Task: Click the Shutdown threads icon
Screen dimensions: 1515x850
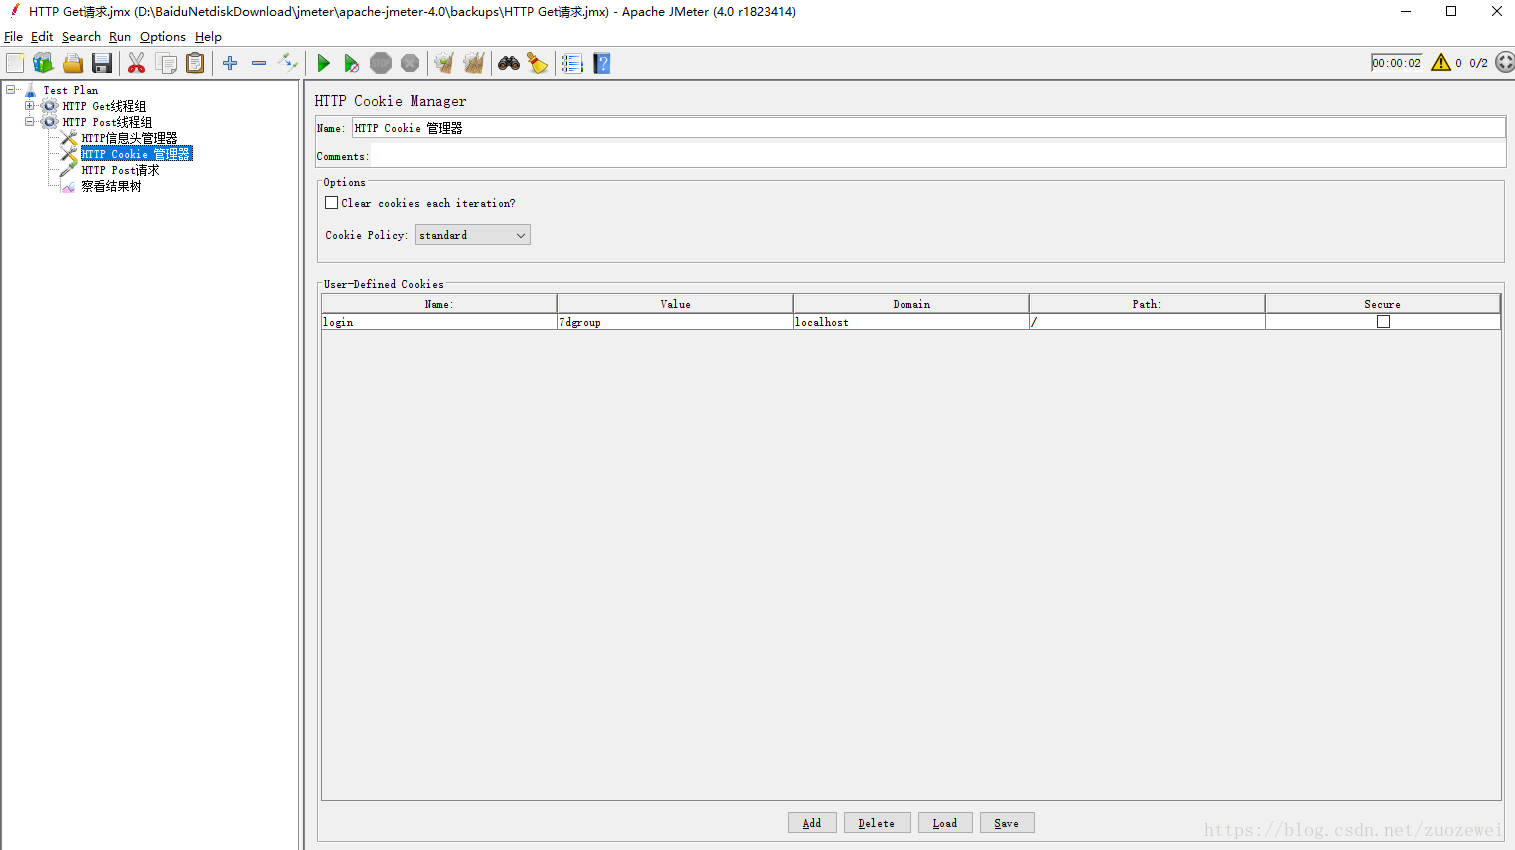Action: [410, 63]
